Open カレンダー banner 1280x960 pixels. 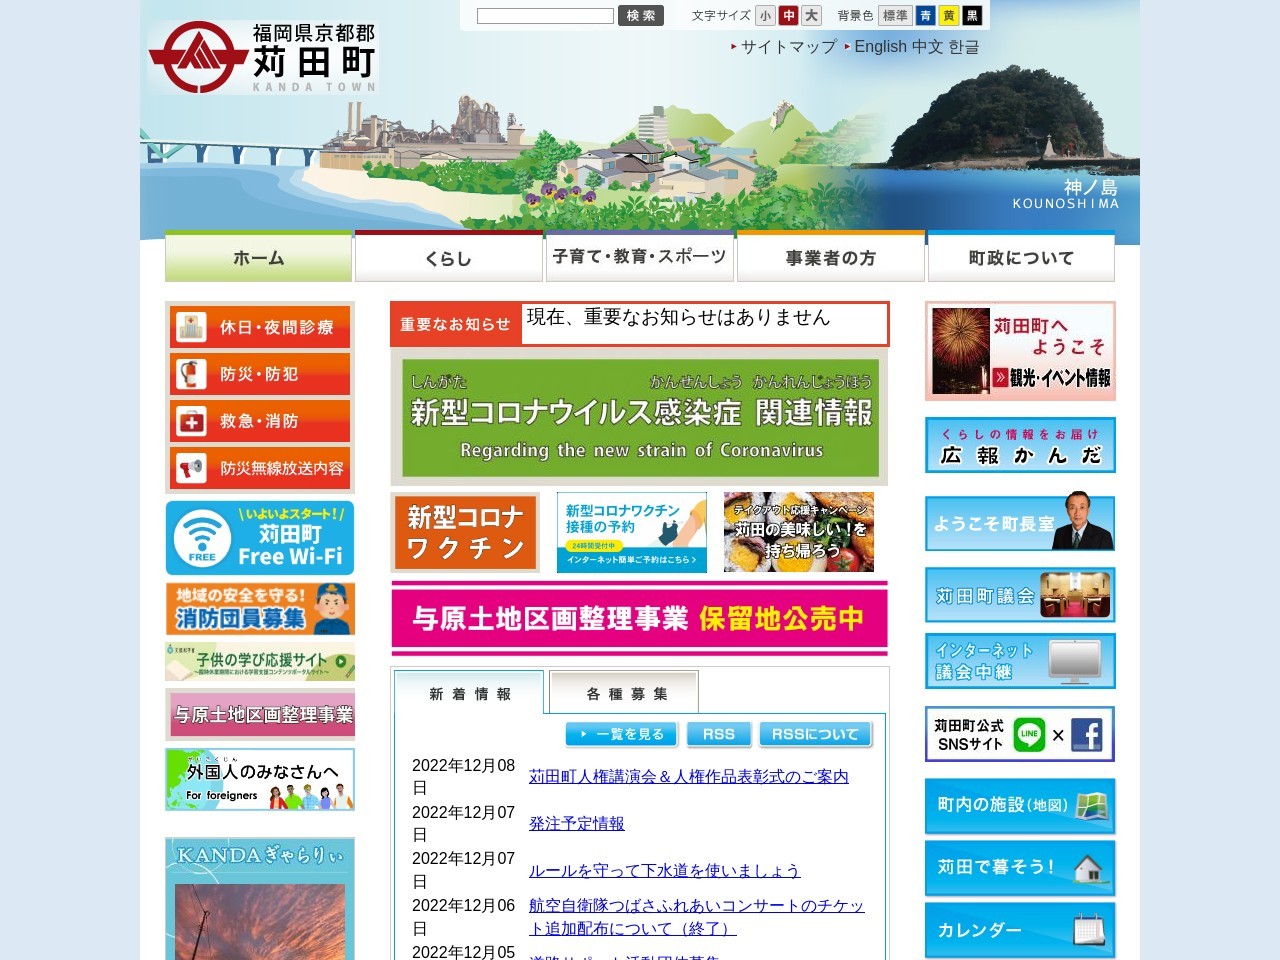(1020, 930)
